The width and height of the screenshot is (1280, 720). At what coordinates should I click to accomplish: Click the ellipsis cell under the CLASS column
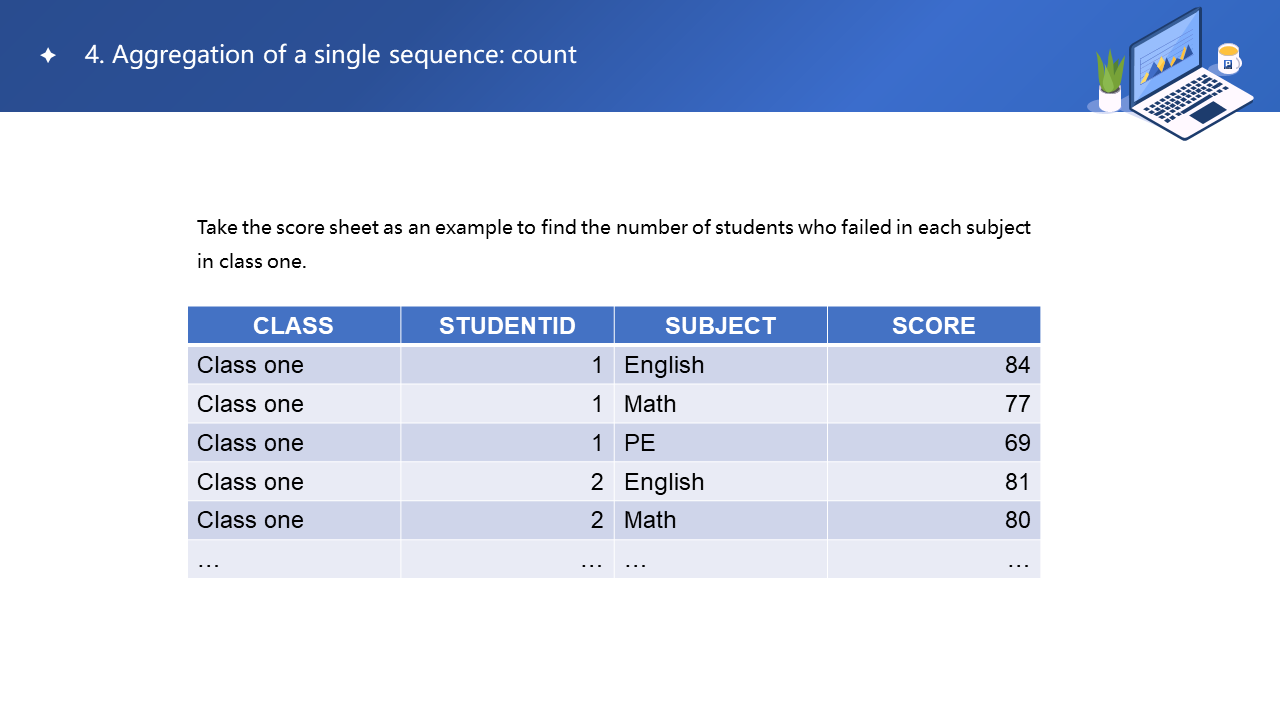293,560
